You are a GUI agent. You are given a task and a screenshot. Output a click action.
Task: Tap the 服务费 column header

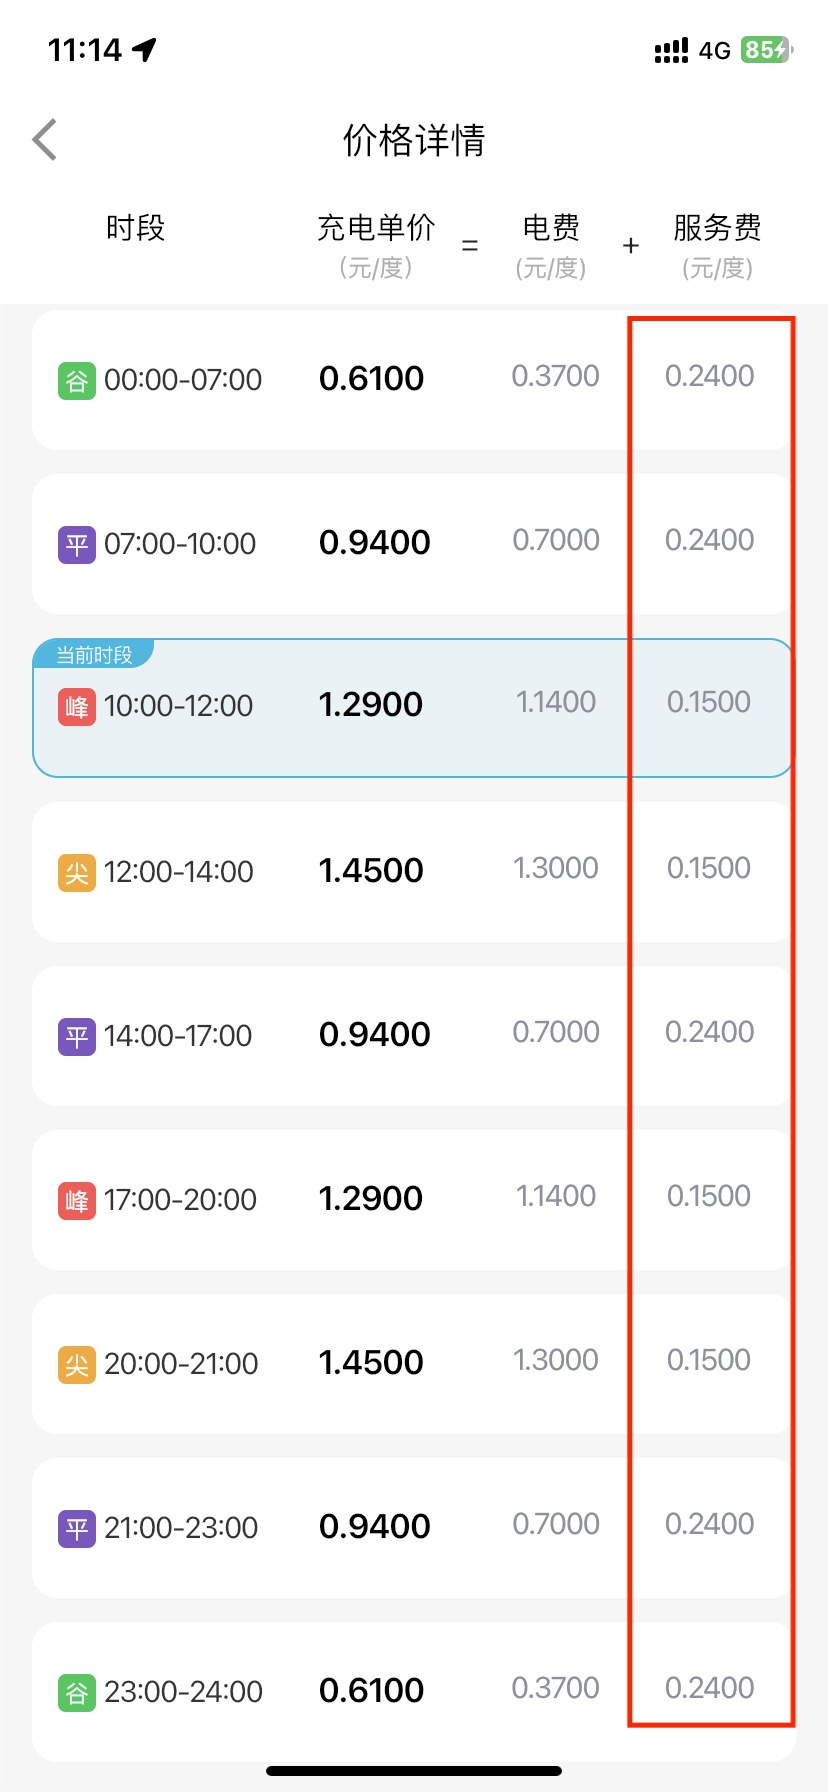[x=717, y=229]
